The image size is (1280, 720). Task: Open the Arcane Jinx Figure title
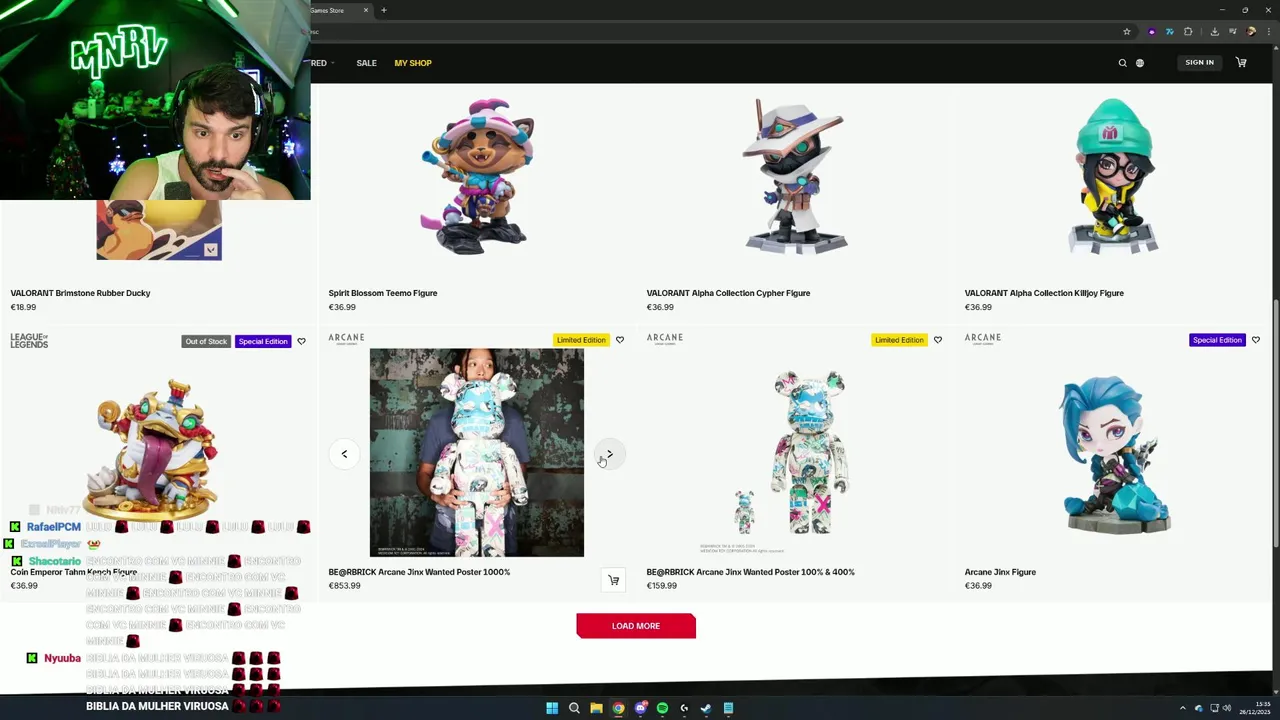[1000, 572]
